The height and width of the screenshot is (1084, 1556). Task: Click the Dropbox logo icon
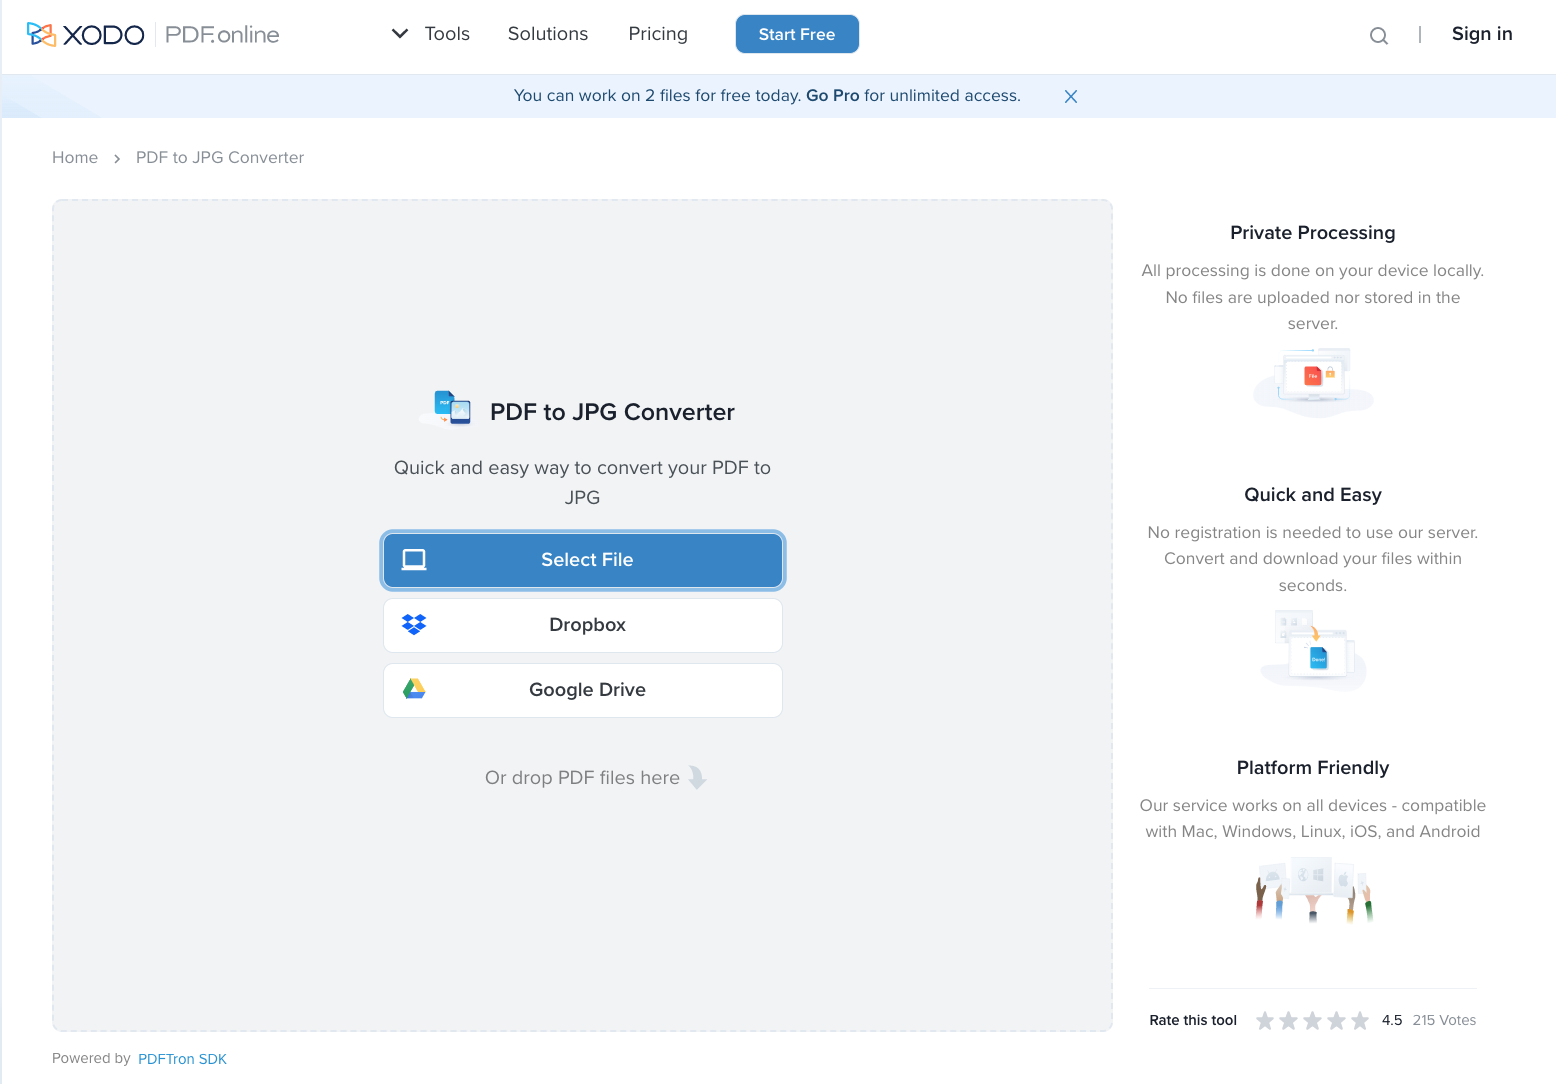414,625
